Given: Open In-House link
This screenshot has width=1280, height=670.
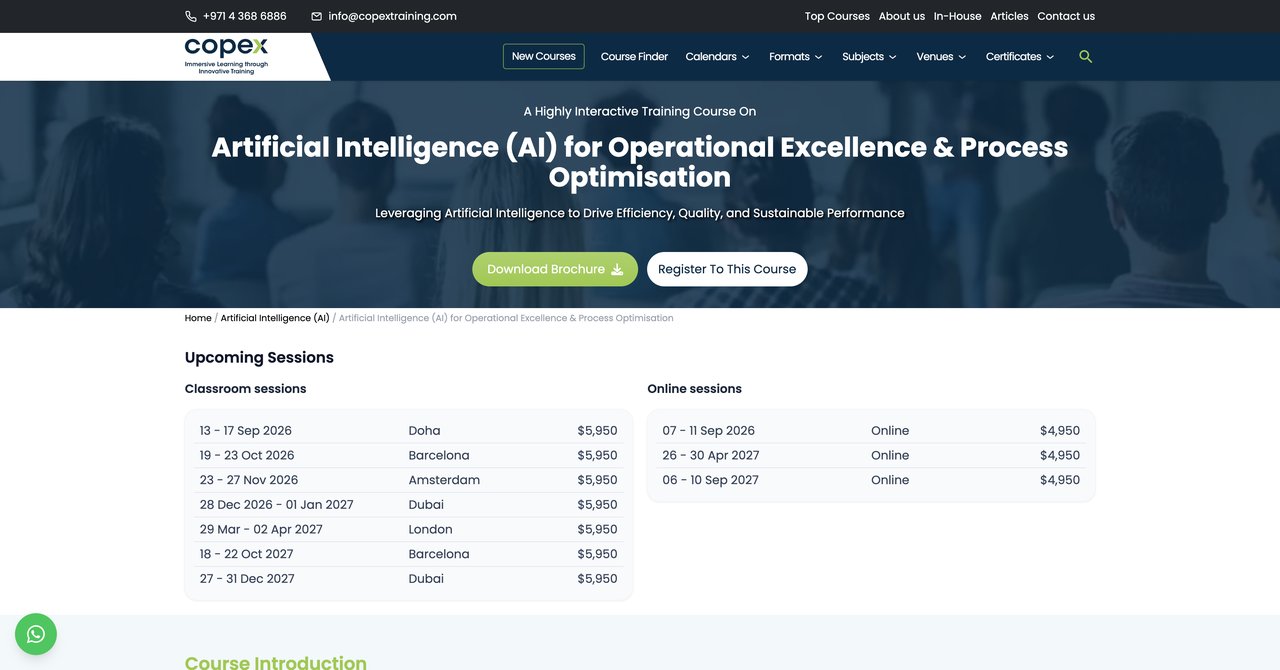Looking at the screenshot, I should tap(958, 16).
